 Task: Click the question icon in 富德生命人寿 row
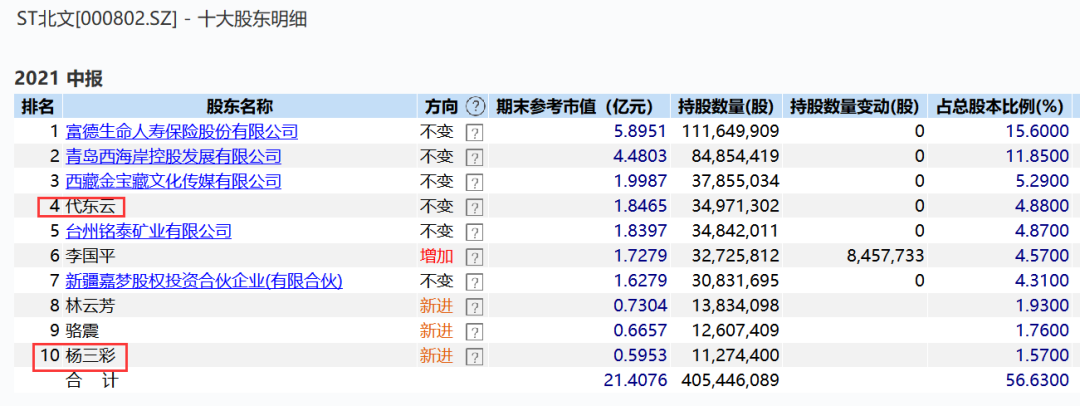[474, 132]
